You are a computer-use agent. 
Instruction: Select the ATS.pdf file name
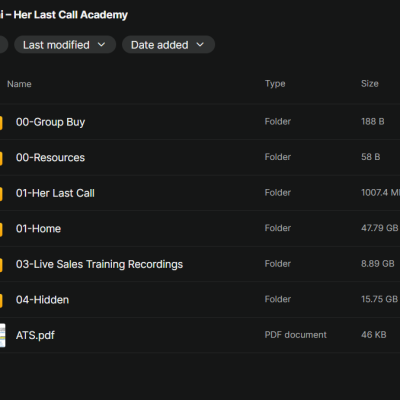(x=35, y=335)
